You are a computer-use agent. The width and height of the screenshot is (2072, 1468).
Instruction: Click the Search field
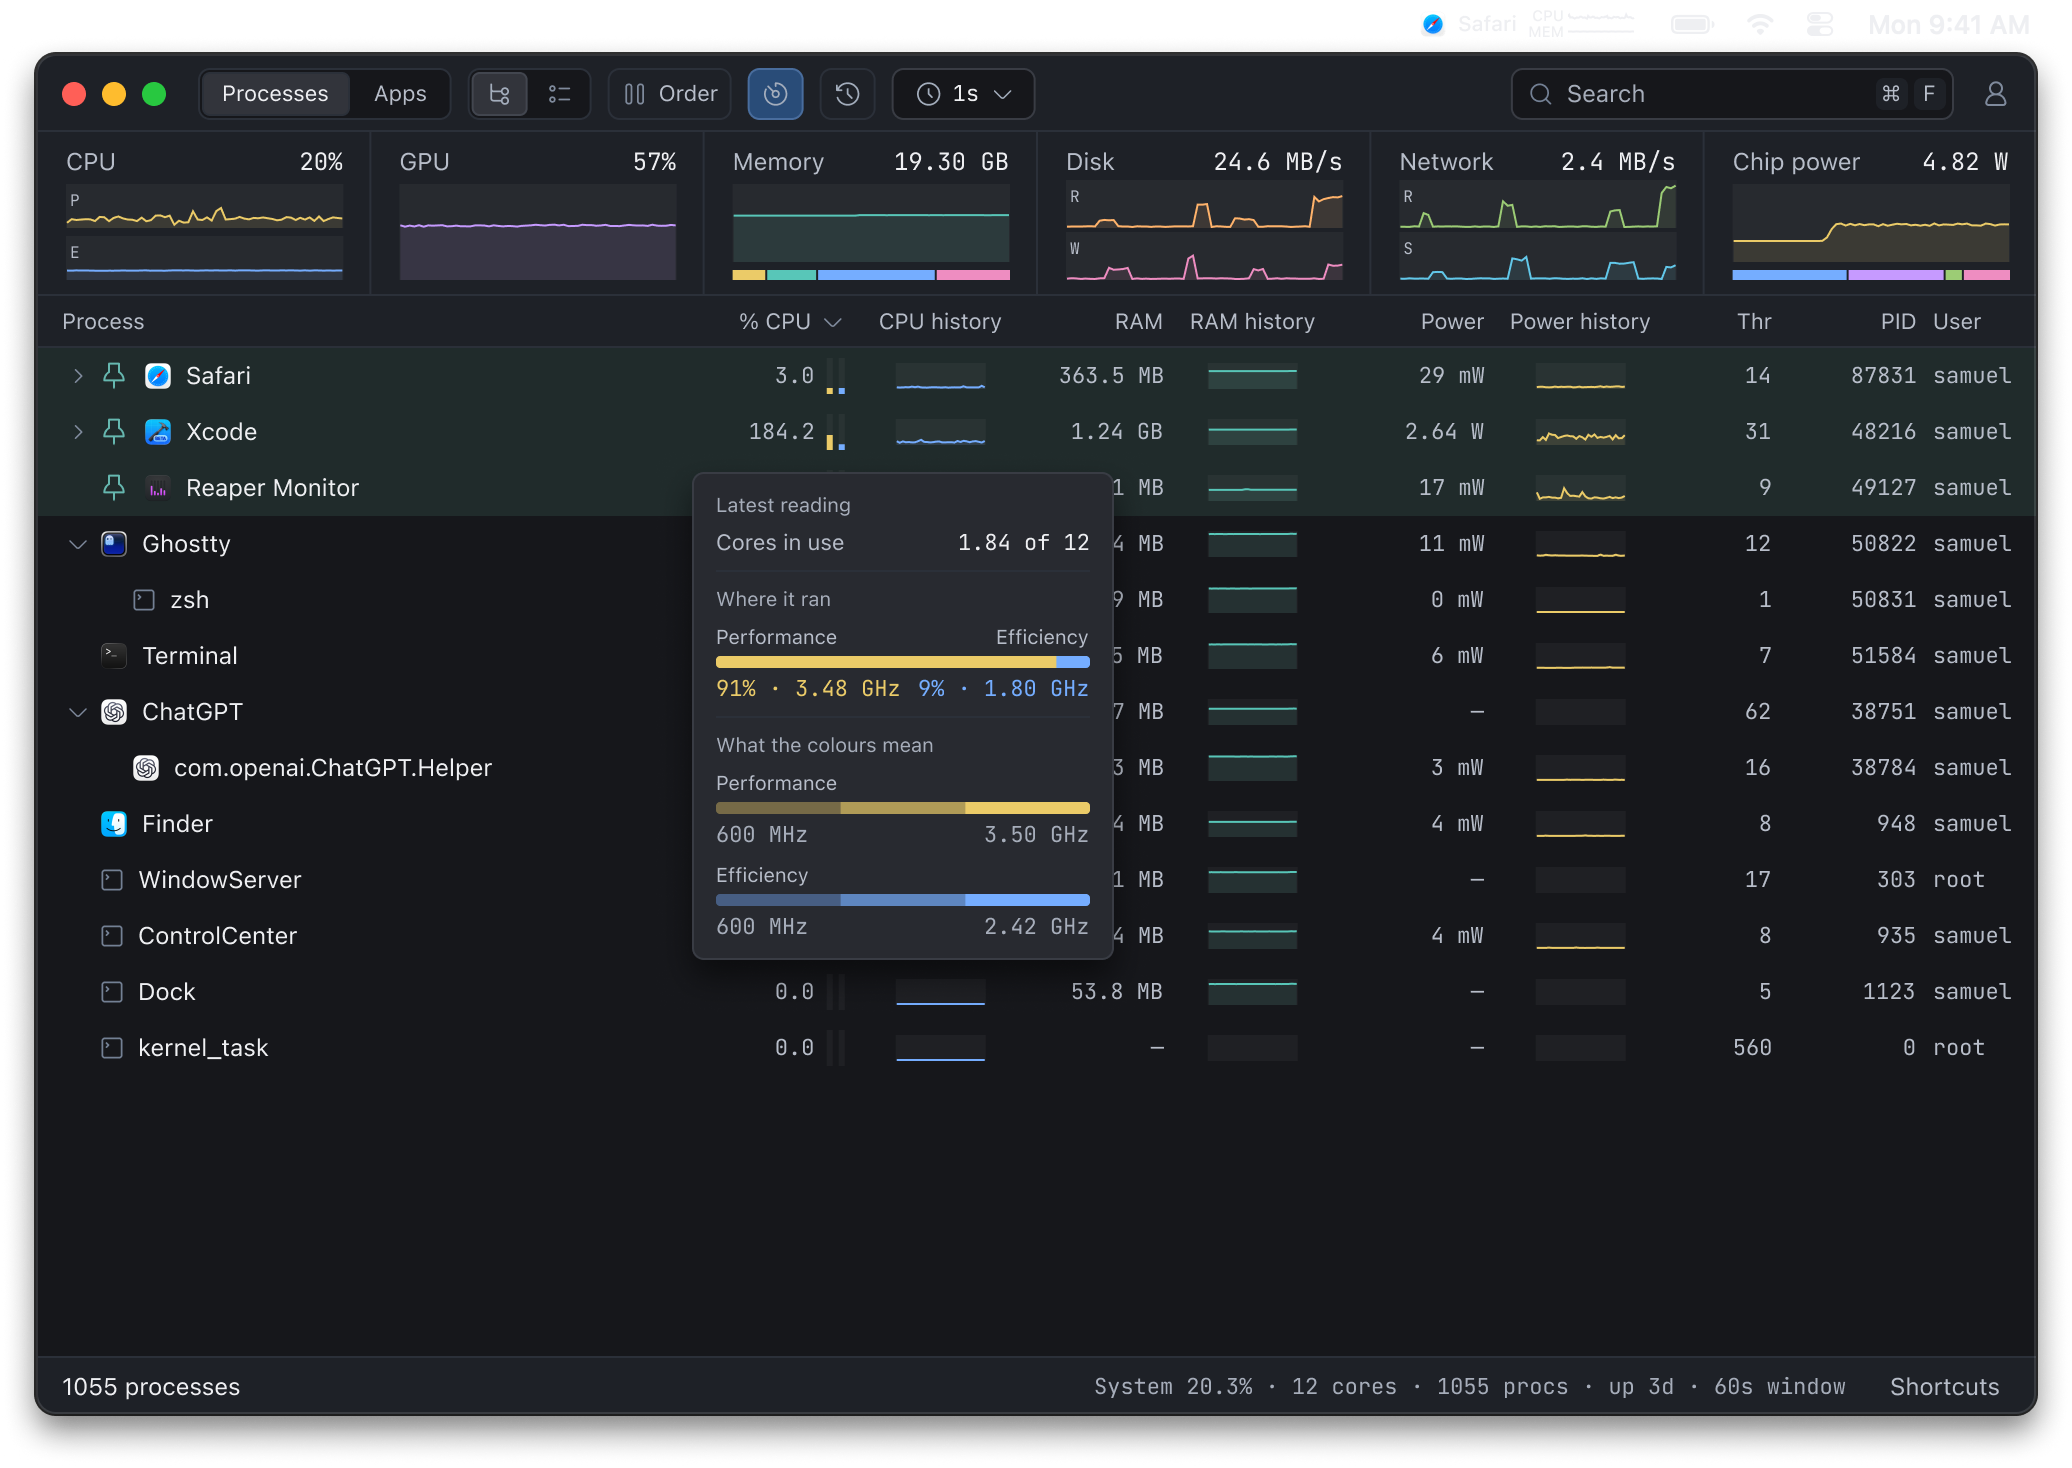tap(1731, 94)
